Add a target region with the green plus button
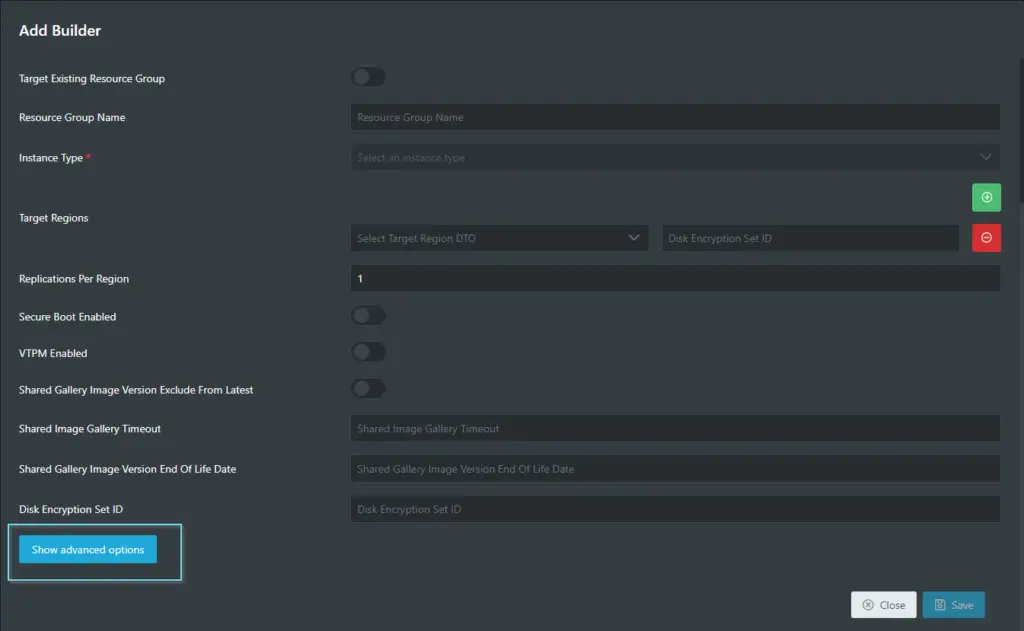The height and width of the screenshot is (631, 1024). pyautogui.click(x=986, y=197)
